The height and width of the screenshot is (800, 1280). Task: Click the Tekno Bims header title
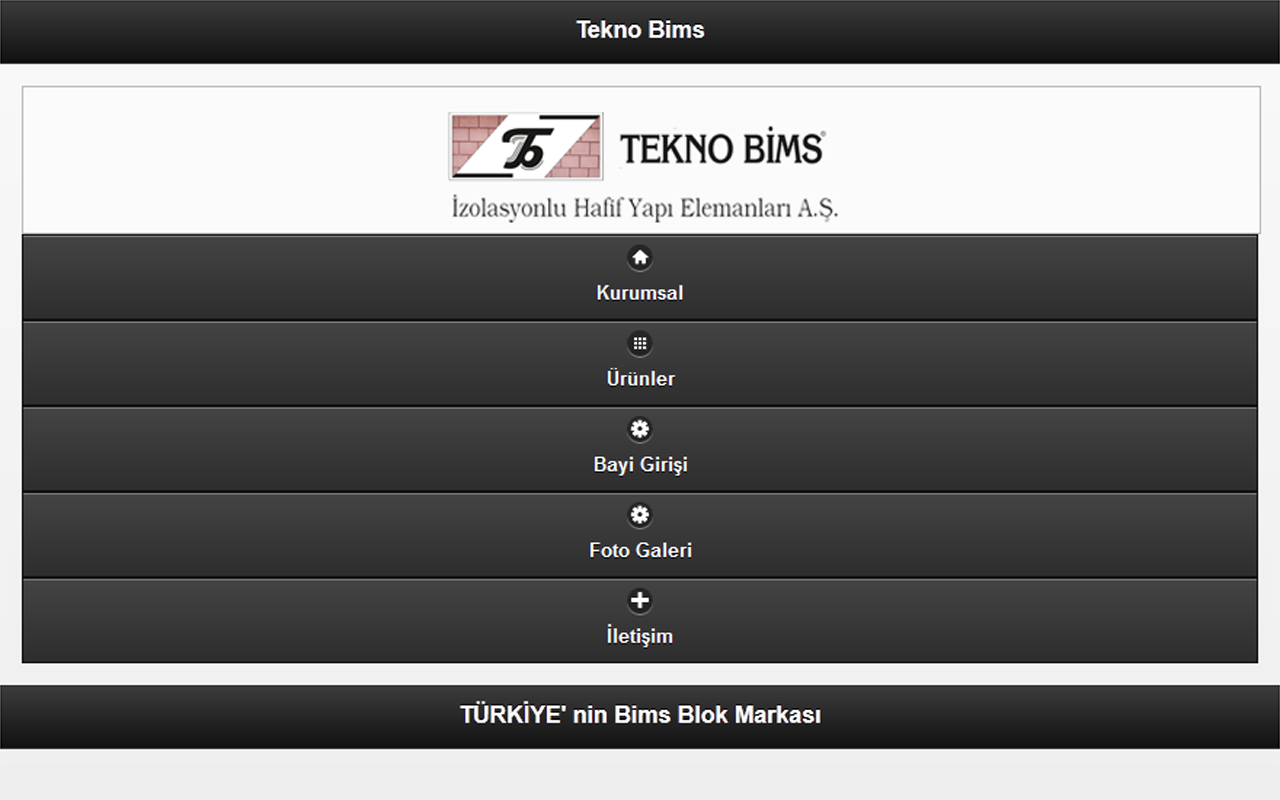(x=640, y=30)
